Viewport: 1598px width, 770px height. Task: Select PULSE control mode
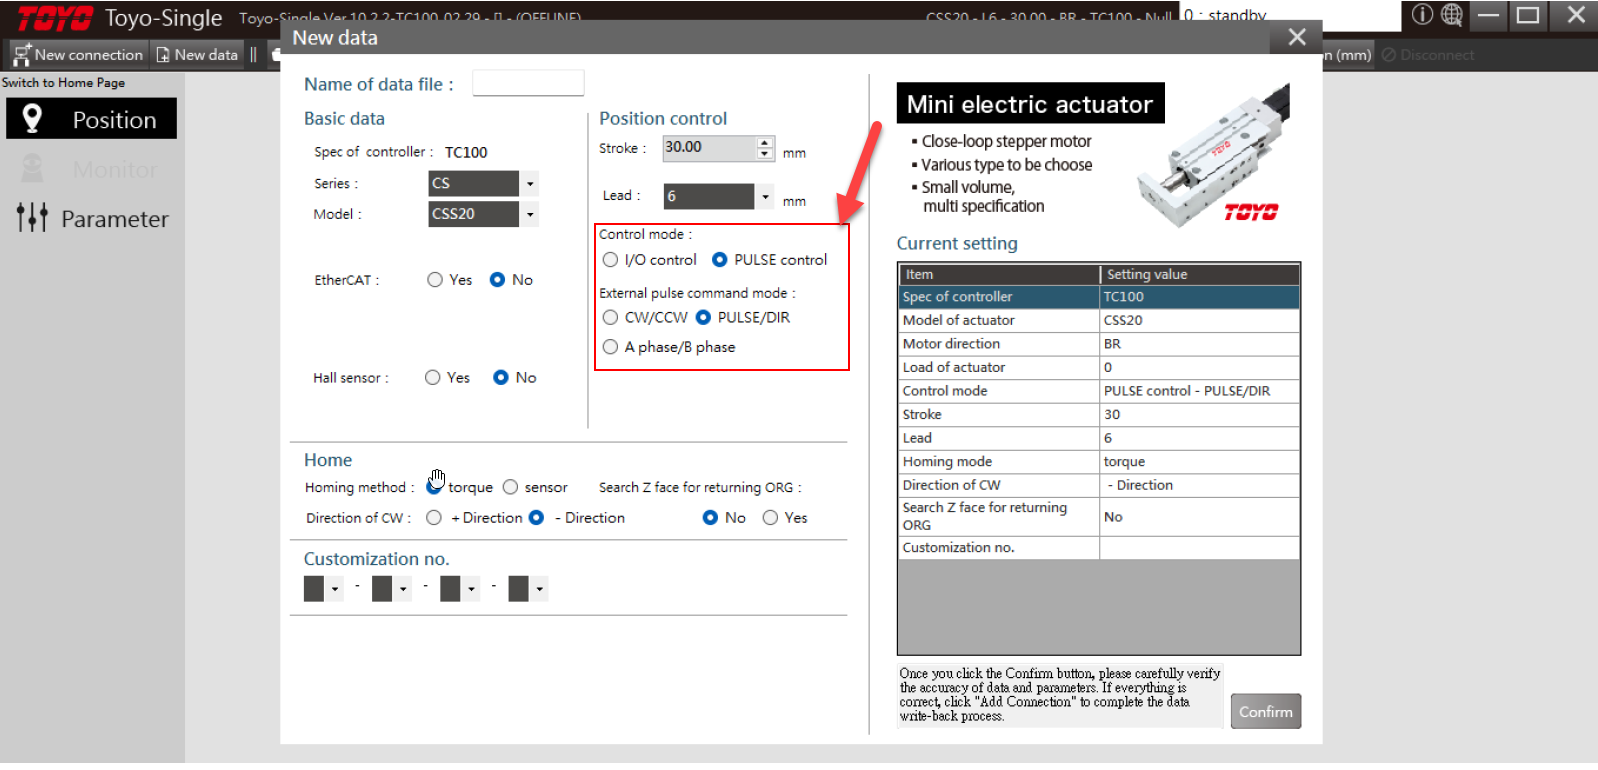[720, 260]
